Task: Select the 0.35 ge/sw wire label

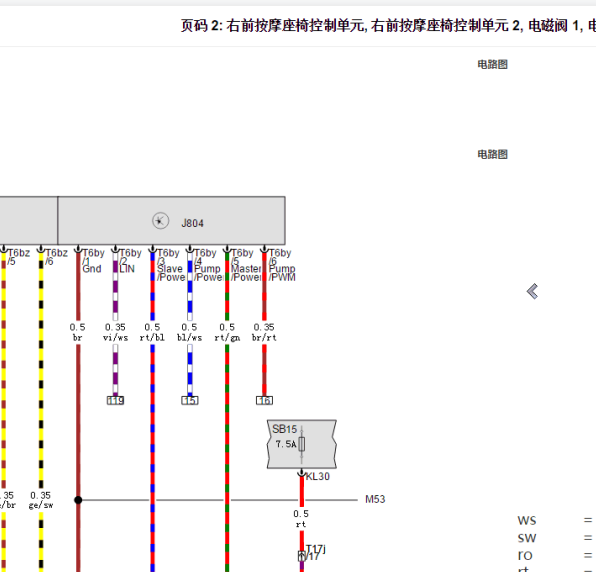Action: 41,500
